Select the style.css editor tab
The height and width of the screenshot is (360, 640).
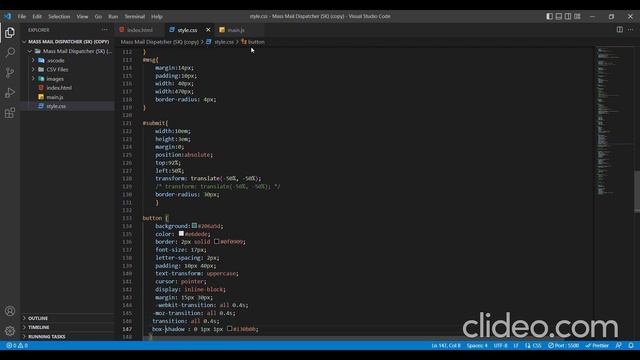coord(187,30)
